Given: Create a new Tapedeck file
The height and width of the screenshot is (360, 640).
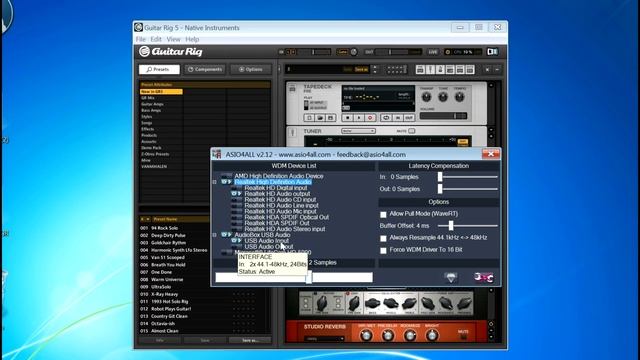Looking at the screenshot, I should [x=309, y=118].
